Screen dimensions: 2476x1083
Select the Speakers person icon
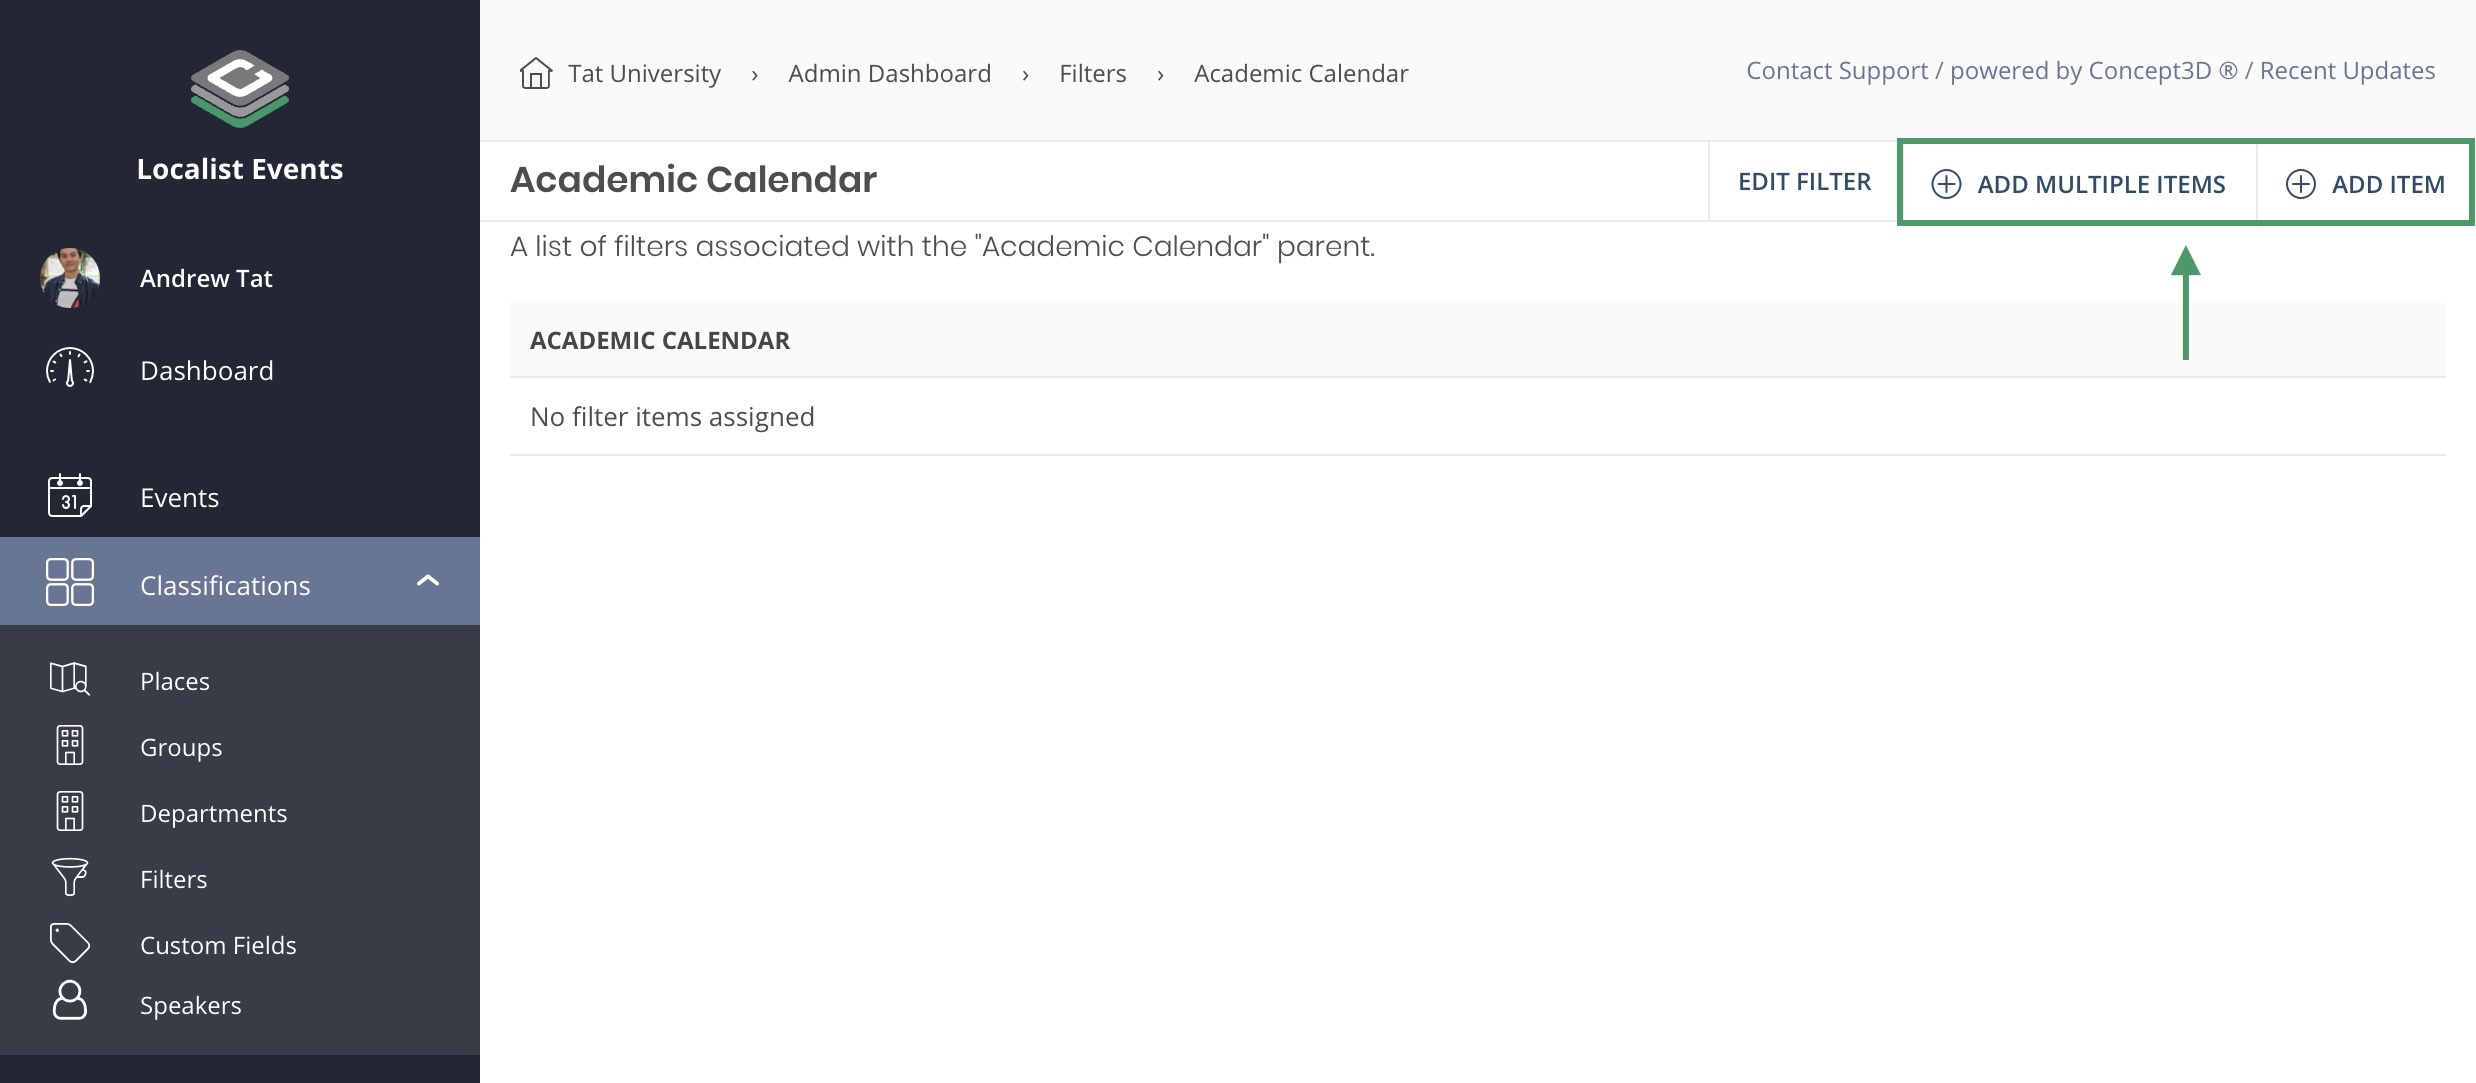point(69,1000)
